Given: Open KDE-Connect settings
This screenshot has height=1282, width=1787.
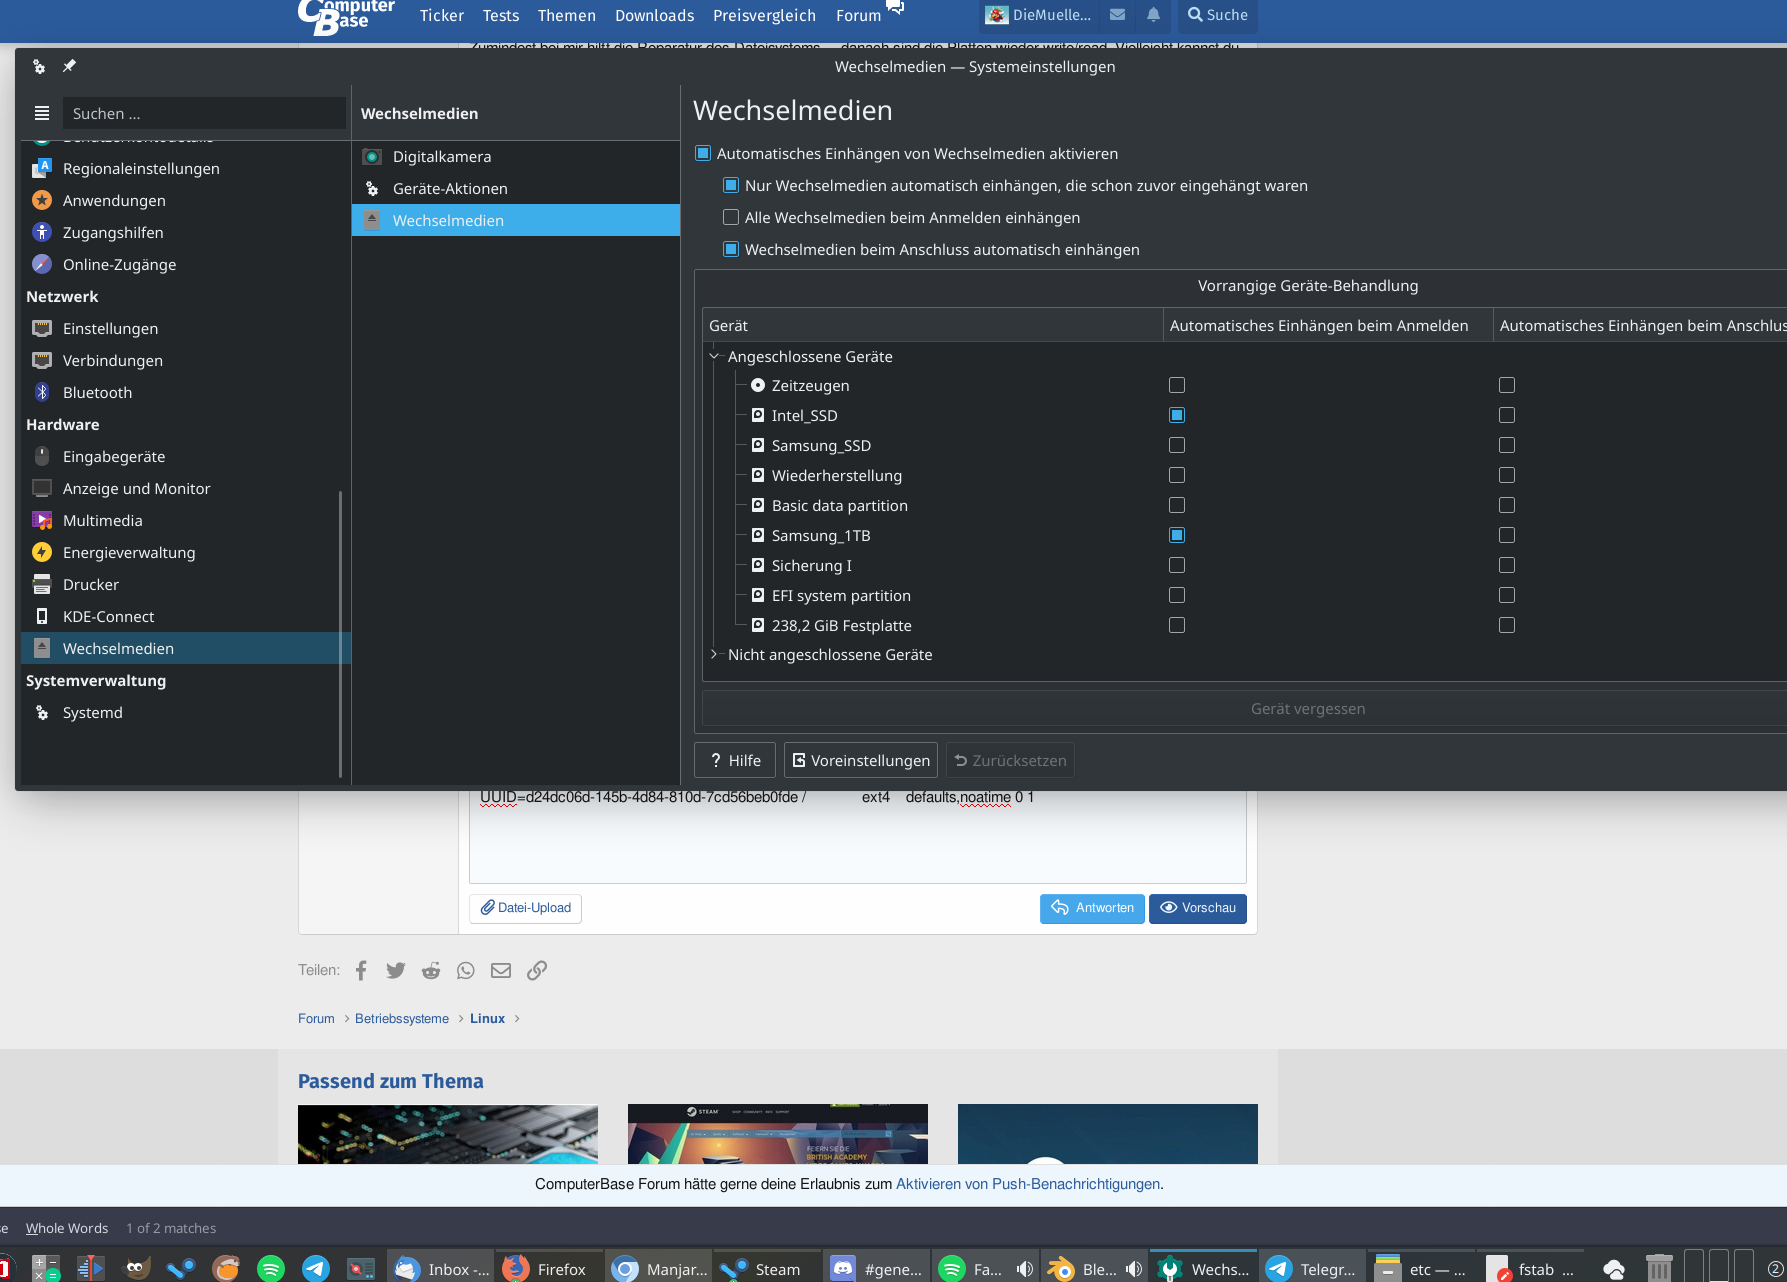Looking at the screenshot, I should [108, 616].
